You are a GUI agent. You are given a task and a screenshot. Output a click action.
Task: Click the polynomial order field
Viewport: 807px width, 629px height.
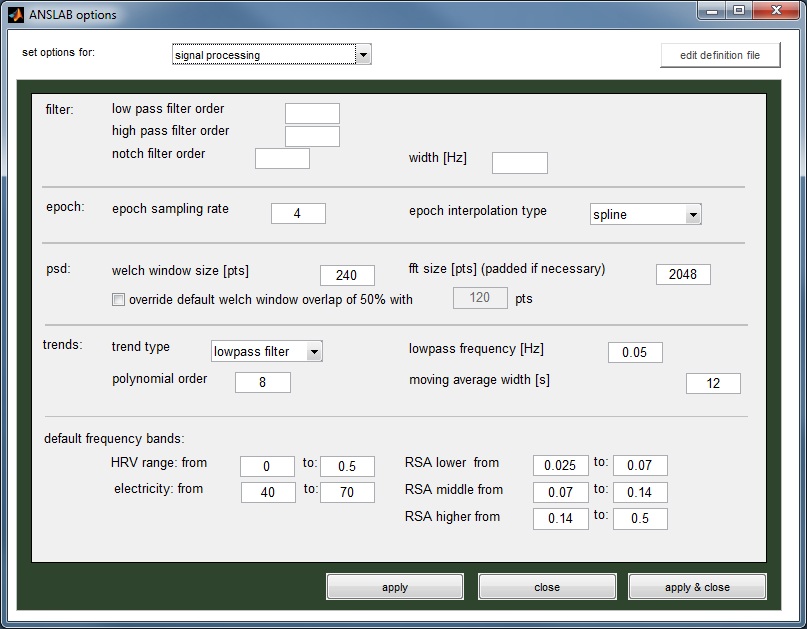(x=263, y=382)
